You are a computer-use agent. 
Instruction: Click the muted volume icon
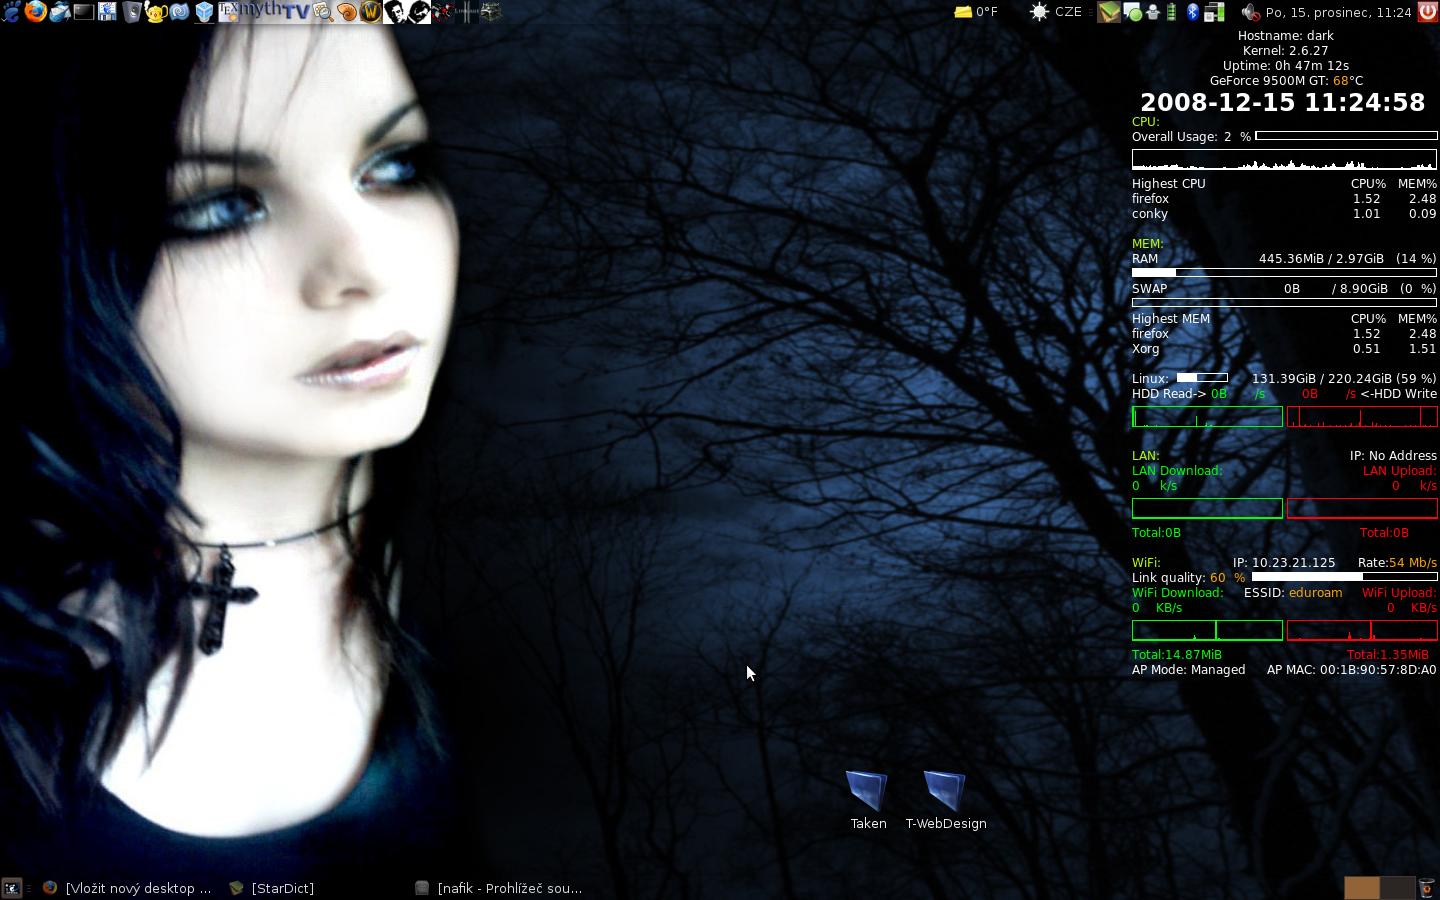coord(1251,12)
